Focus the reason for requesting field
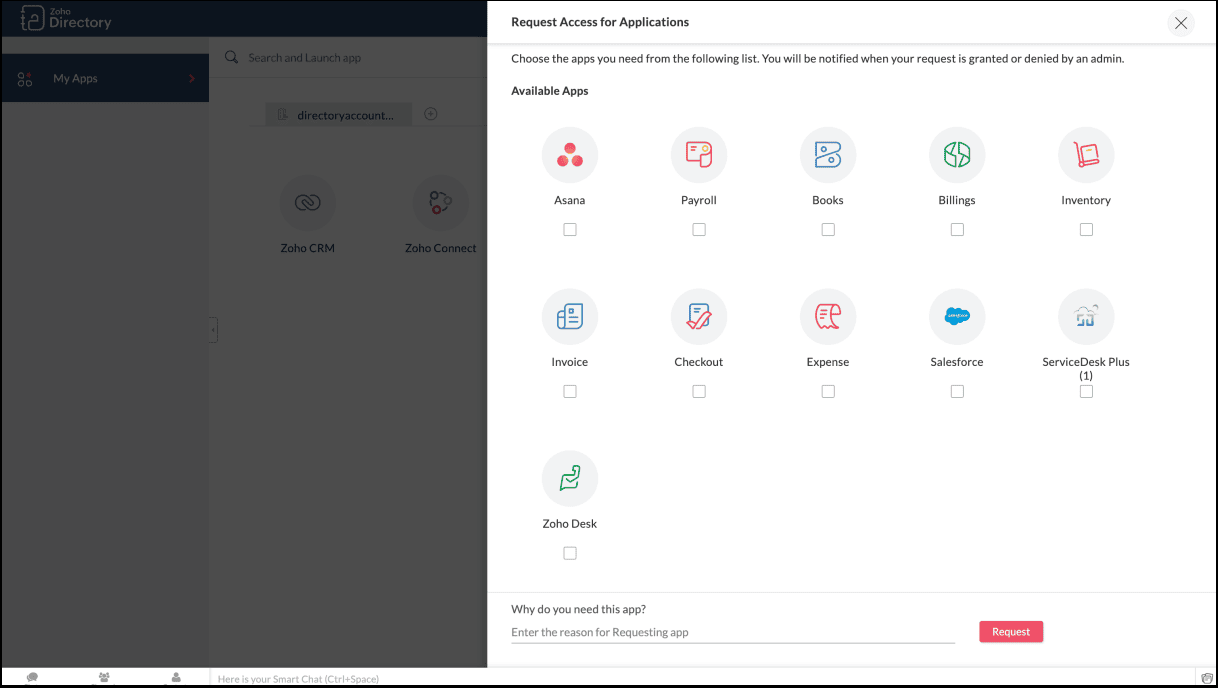 click(x=733, y=632)
